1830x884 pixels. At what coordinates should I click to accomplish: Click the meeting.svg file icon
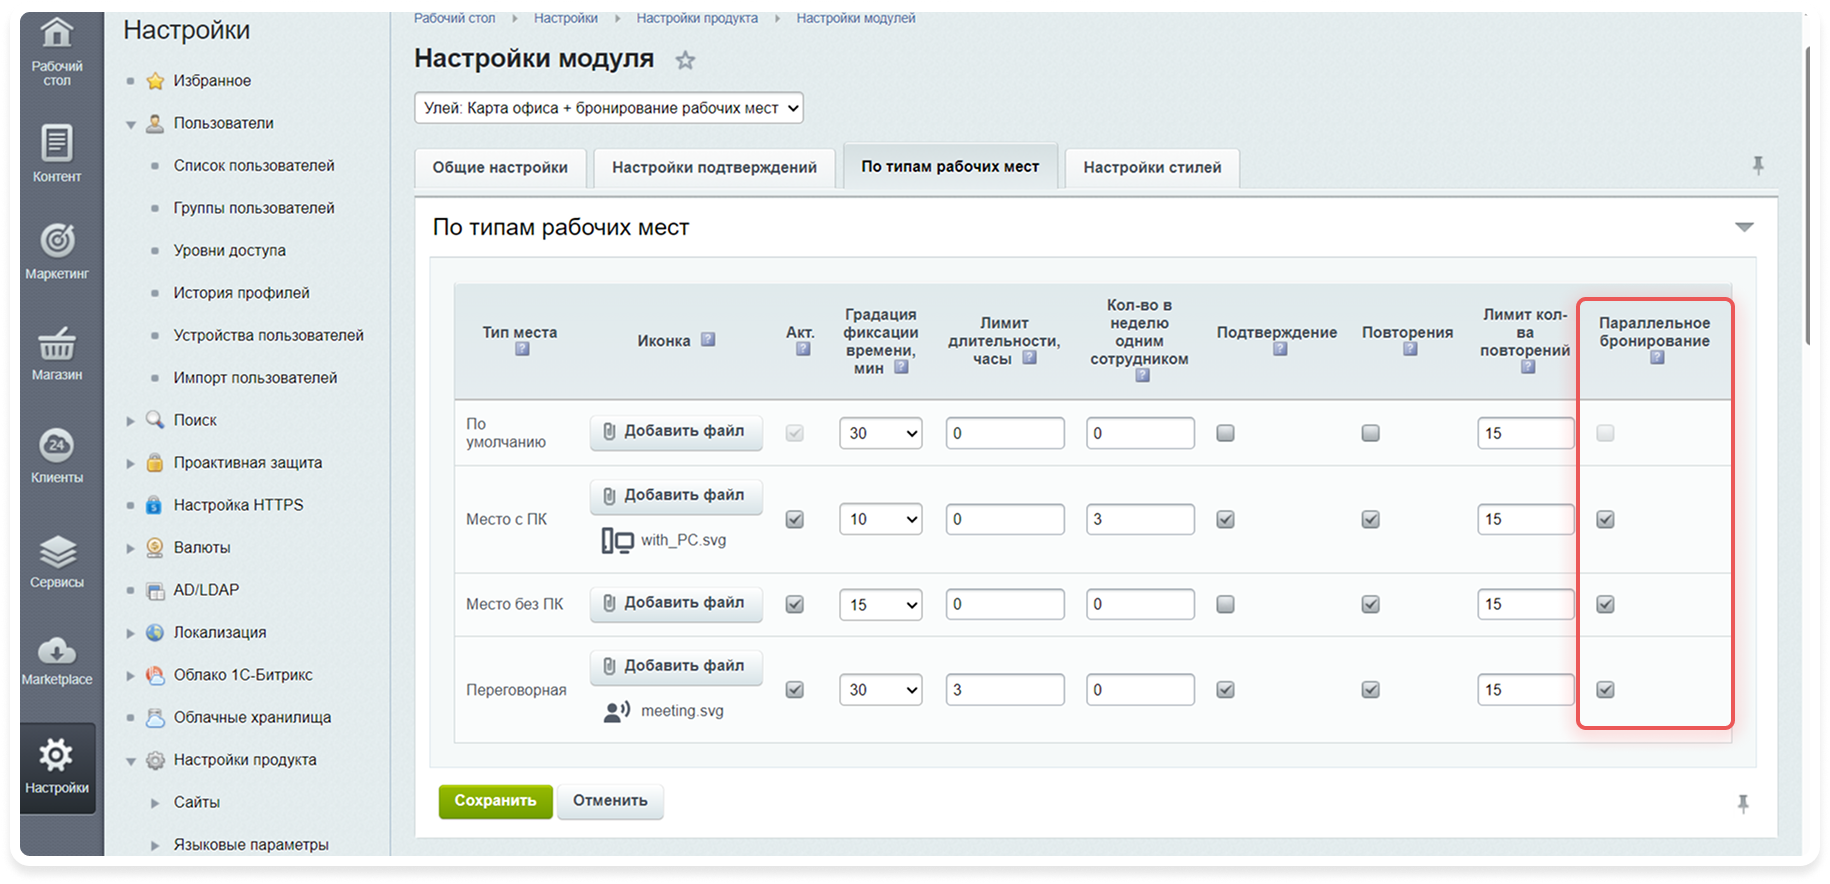617,711
